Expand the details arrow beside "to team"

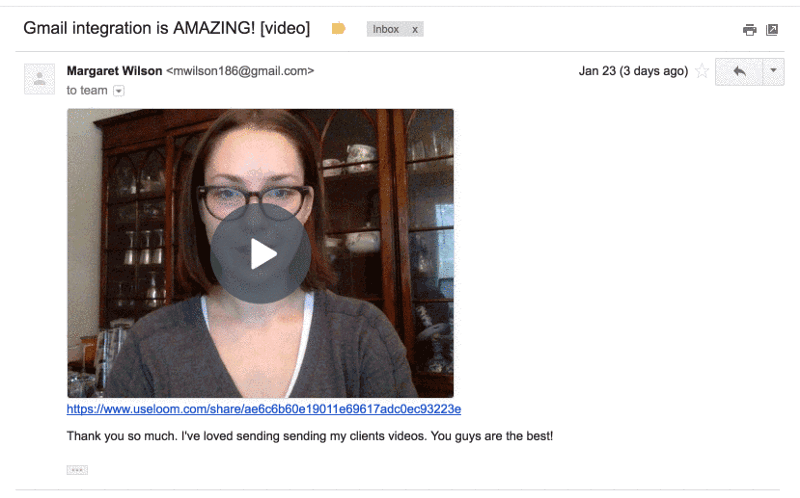point(118,91)
